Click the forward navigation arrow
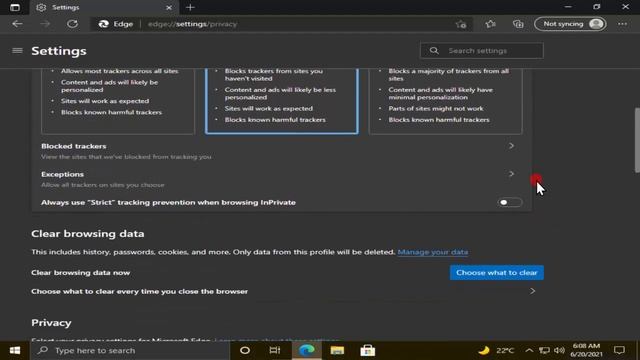The image size is (640, 360). (45, 24)
